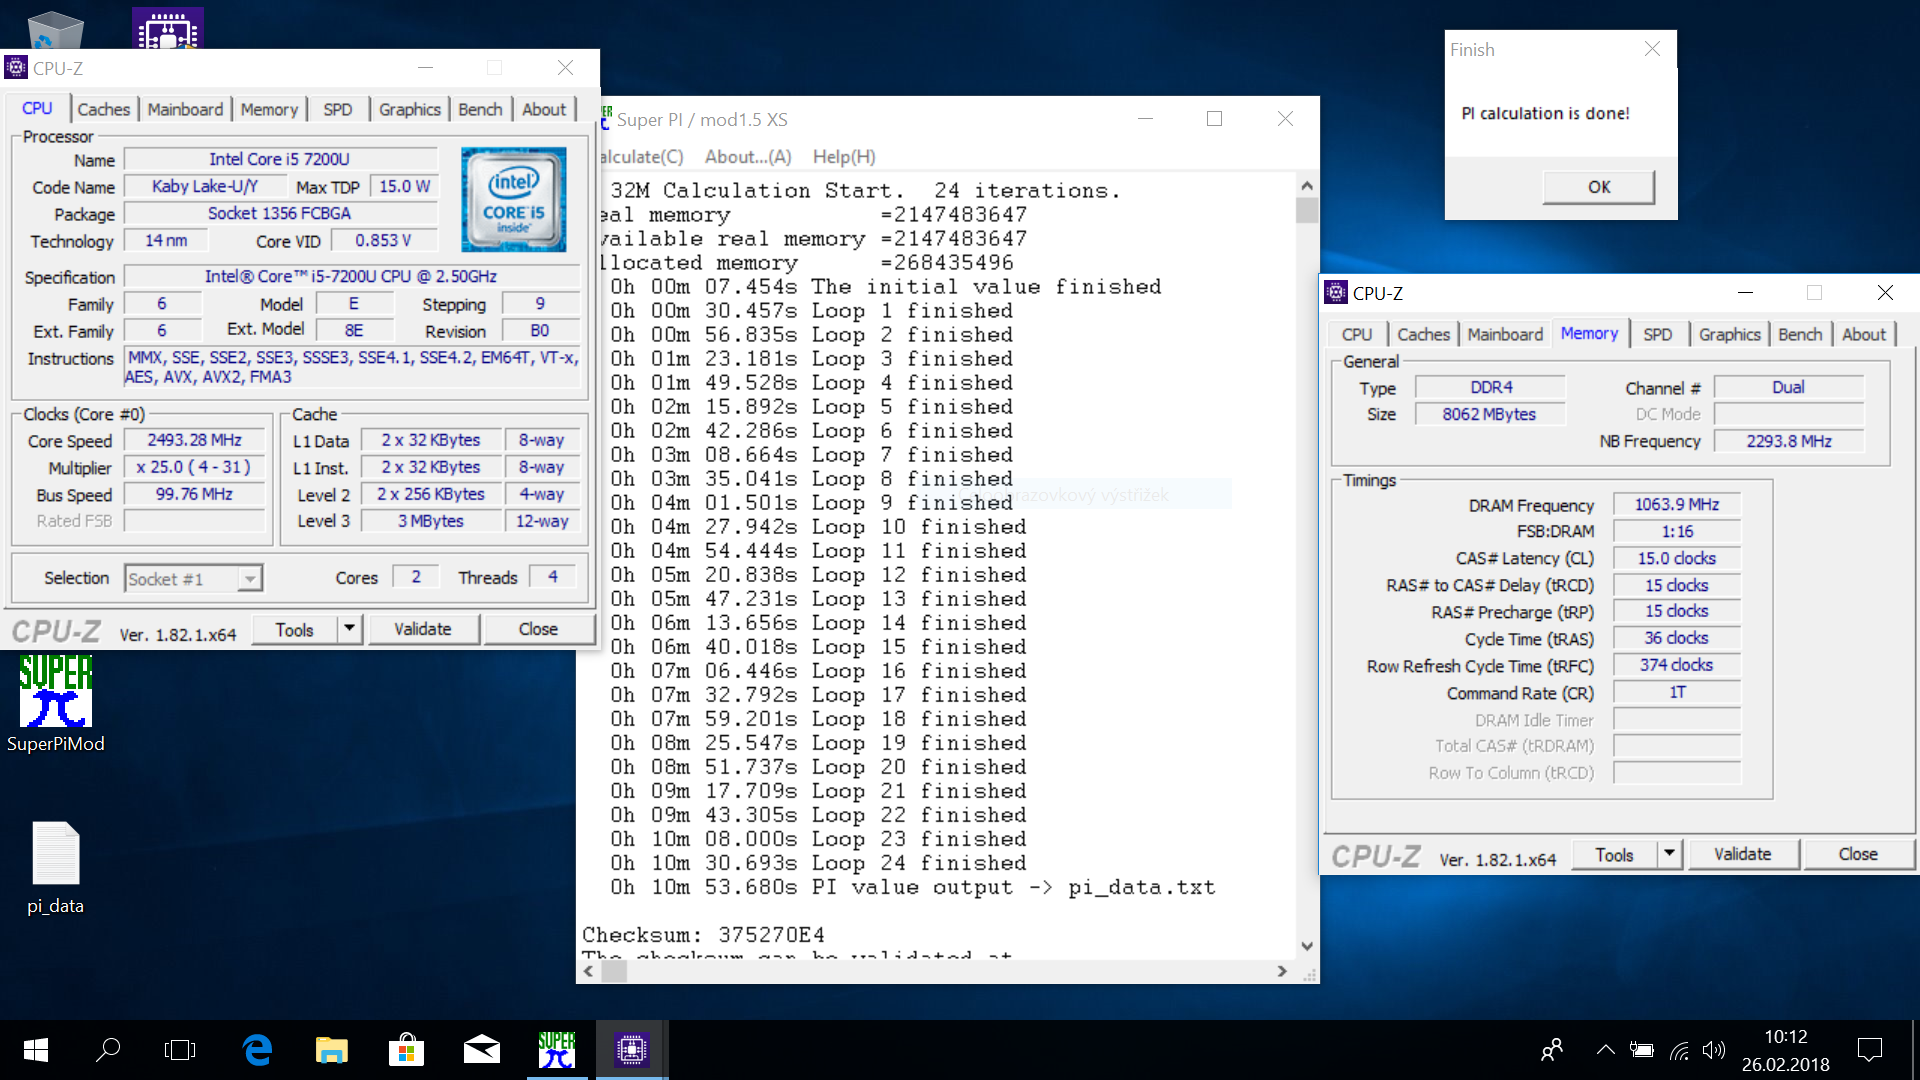Open Mail app from taskbar
The width and height of the screenshot is (1920, 1080).
(482, 1050)
